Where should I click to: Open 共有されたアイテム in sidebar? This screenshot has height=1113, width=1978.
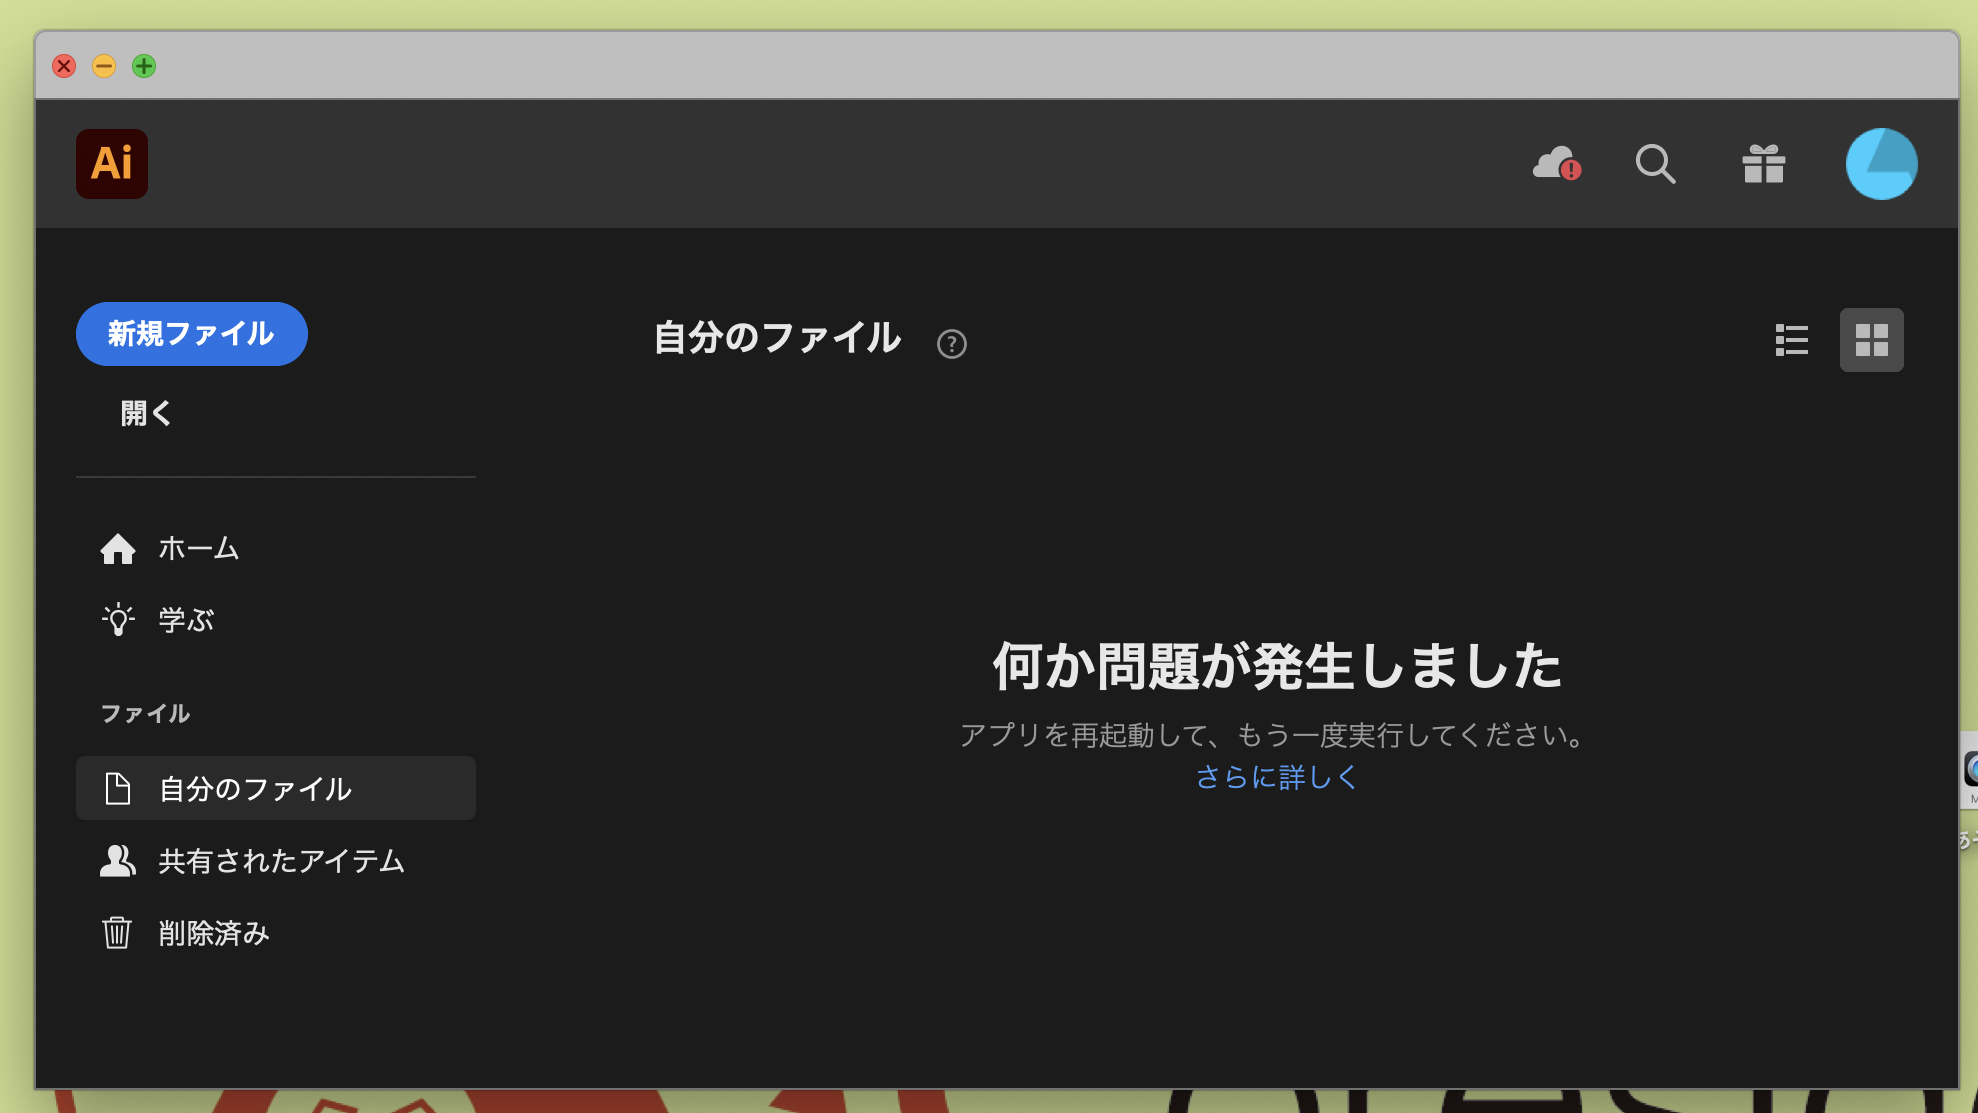pyautogui.click(x=281, y=861)
